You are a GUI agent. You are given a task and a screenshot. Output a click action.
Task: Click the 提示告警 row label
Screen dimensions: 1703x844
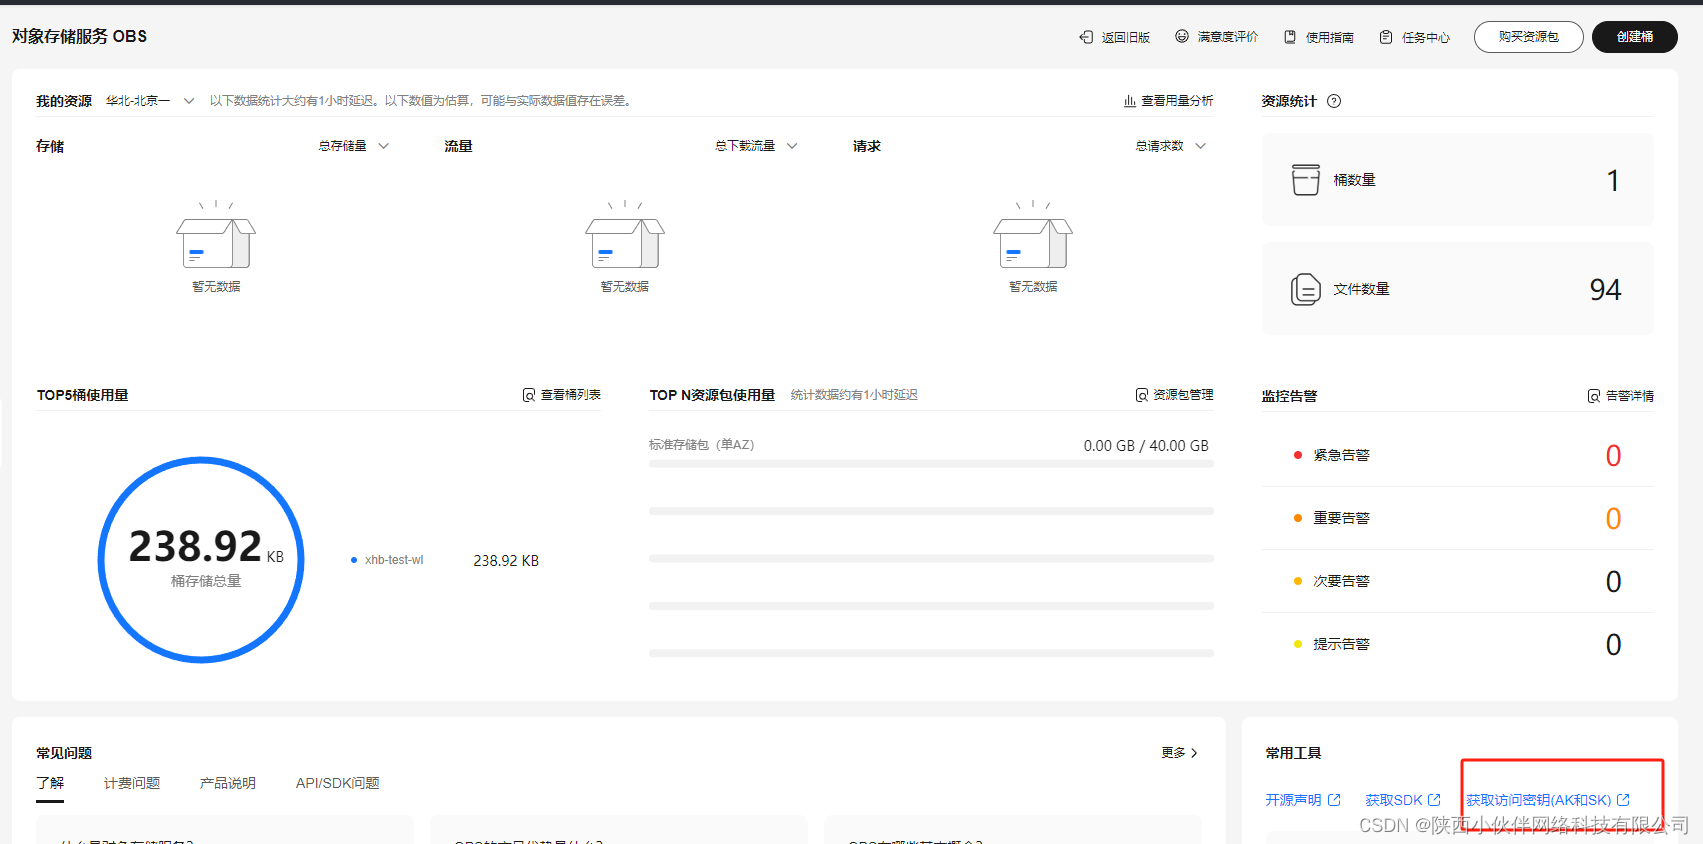1342,644
